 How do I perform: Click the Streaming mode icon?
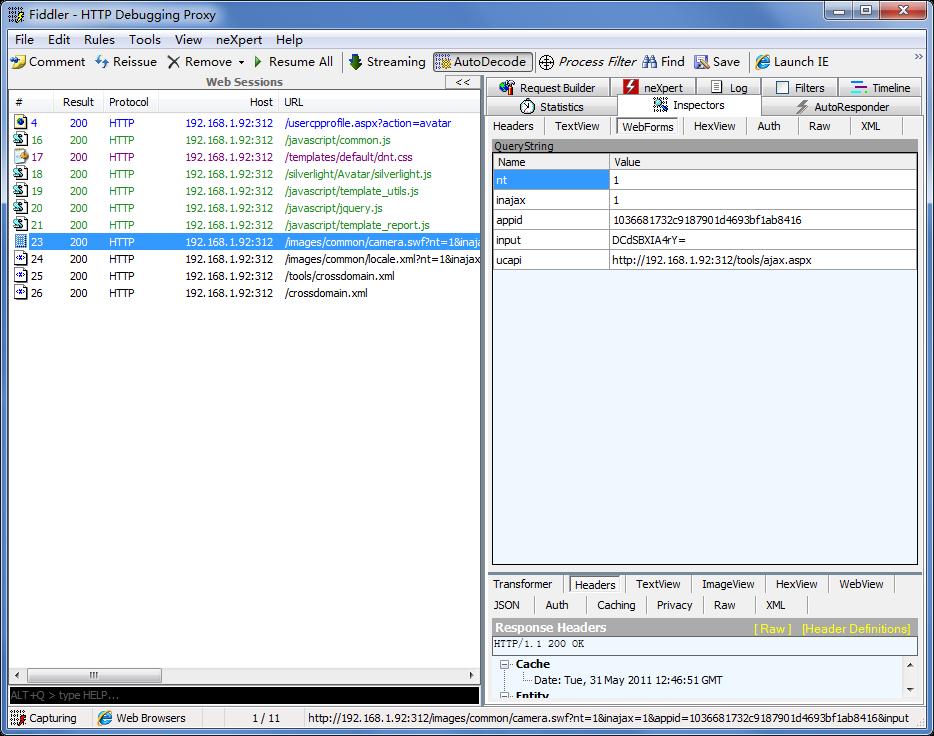point(355,62)
